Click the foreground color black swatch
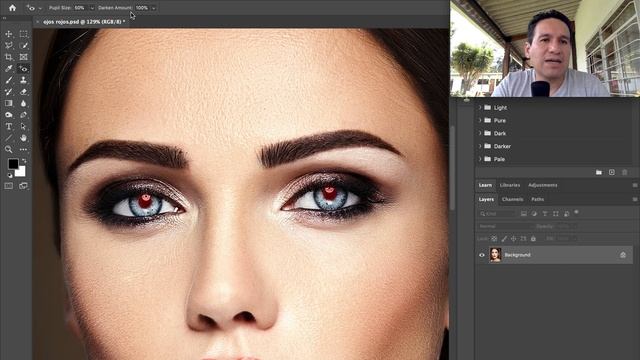 [x=13, y=164]
